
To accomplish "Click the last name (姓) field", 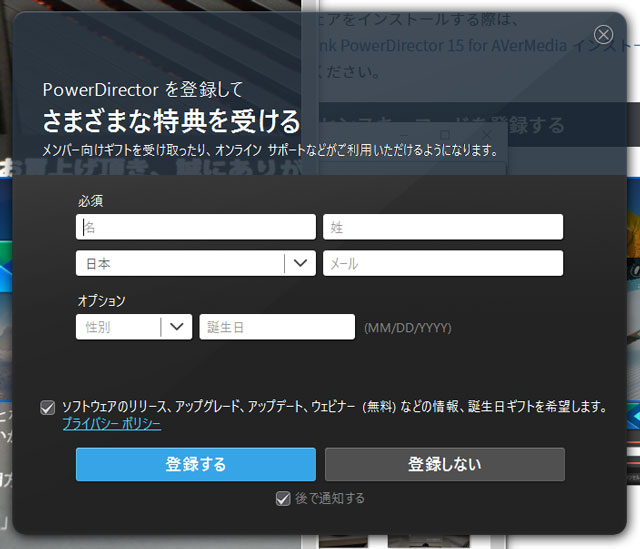I will [x=443, y=227].
